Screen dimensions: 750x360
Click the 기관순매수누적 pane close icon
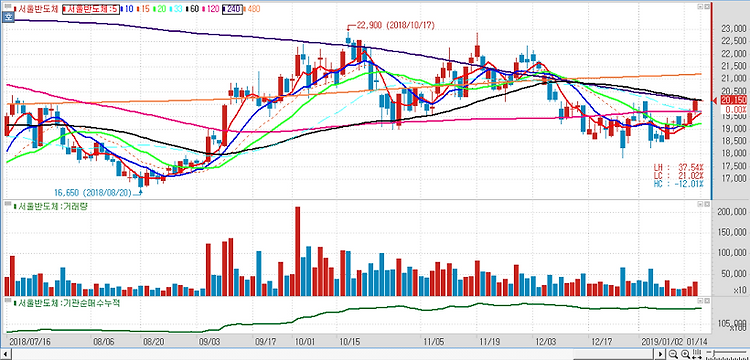(x=706, y=301)
